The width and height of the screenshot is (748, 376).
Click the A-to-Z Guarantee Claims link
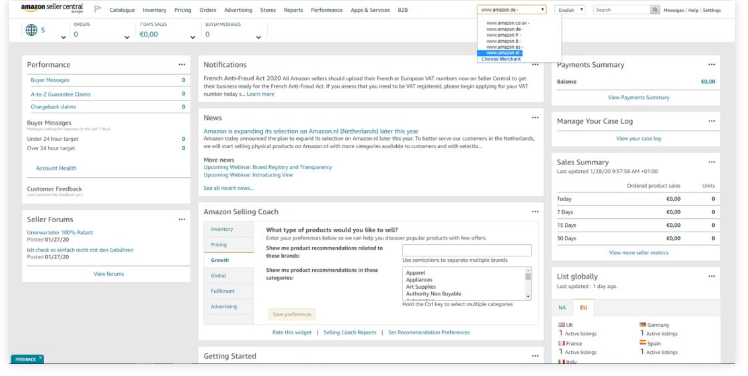coord(61,94)
